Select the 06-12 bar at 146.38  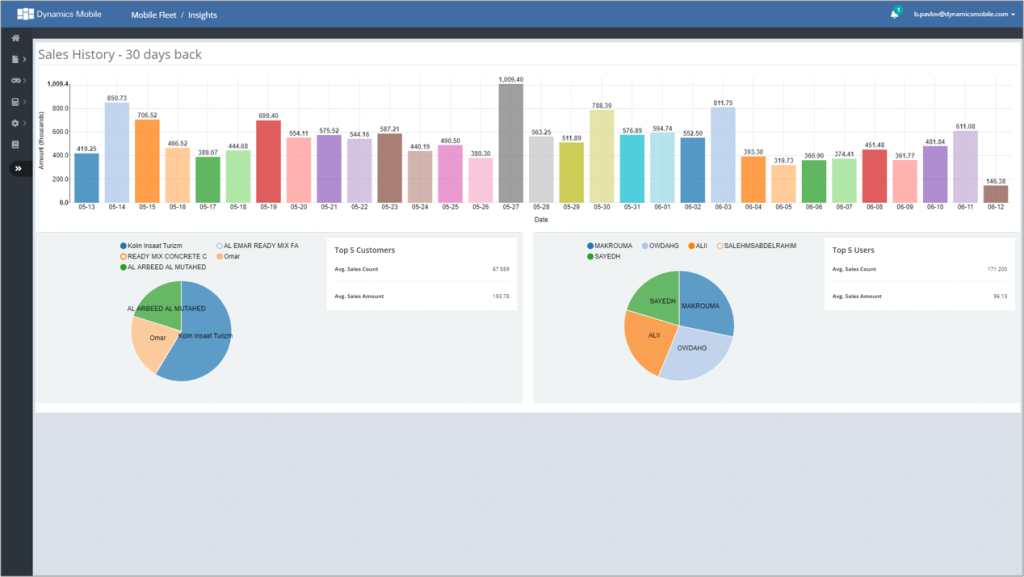pos(996,194)
